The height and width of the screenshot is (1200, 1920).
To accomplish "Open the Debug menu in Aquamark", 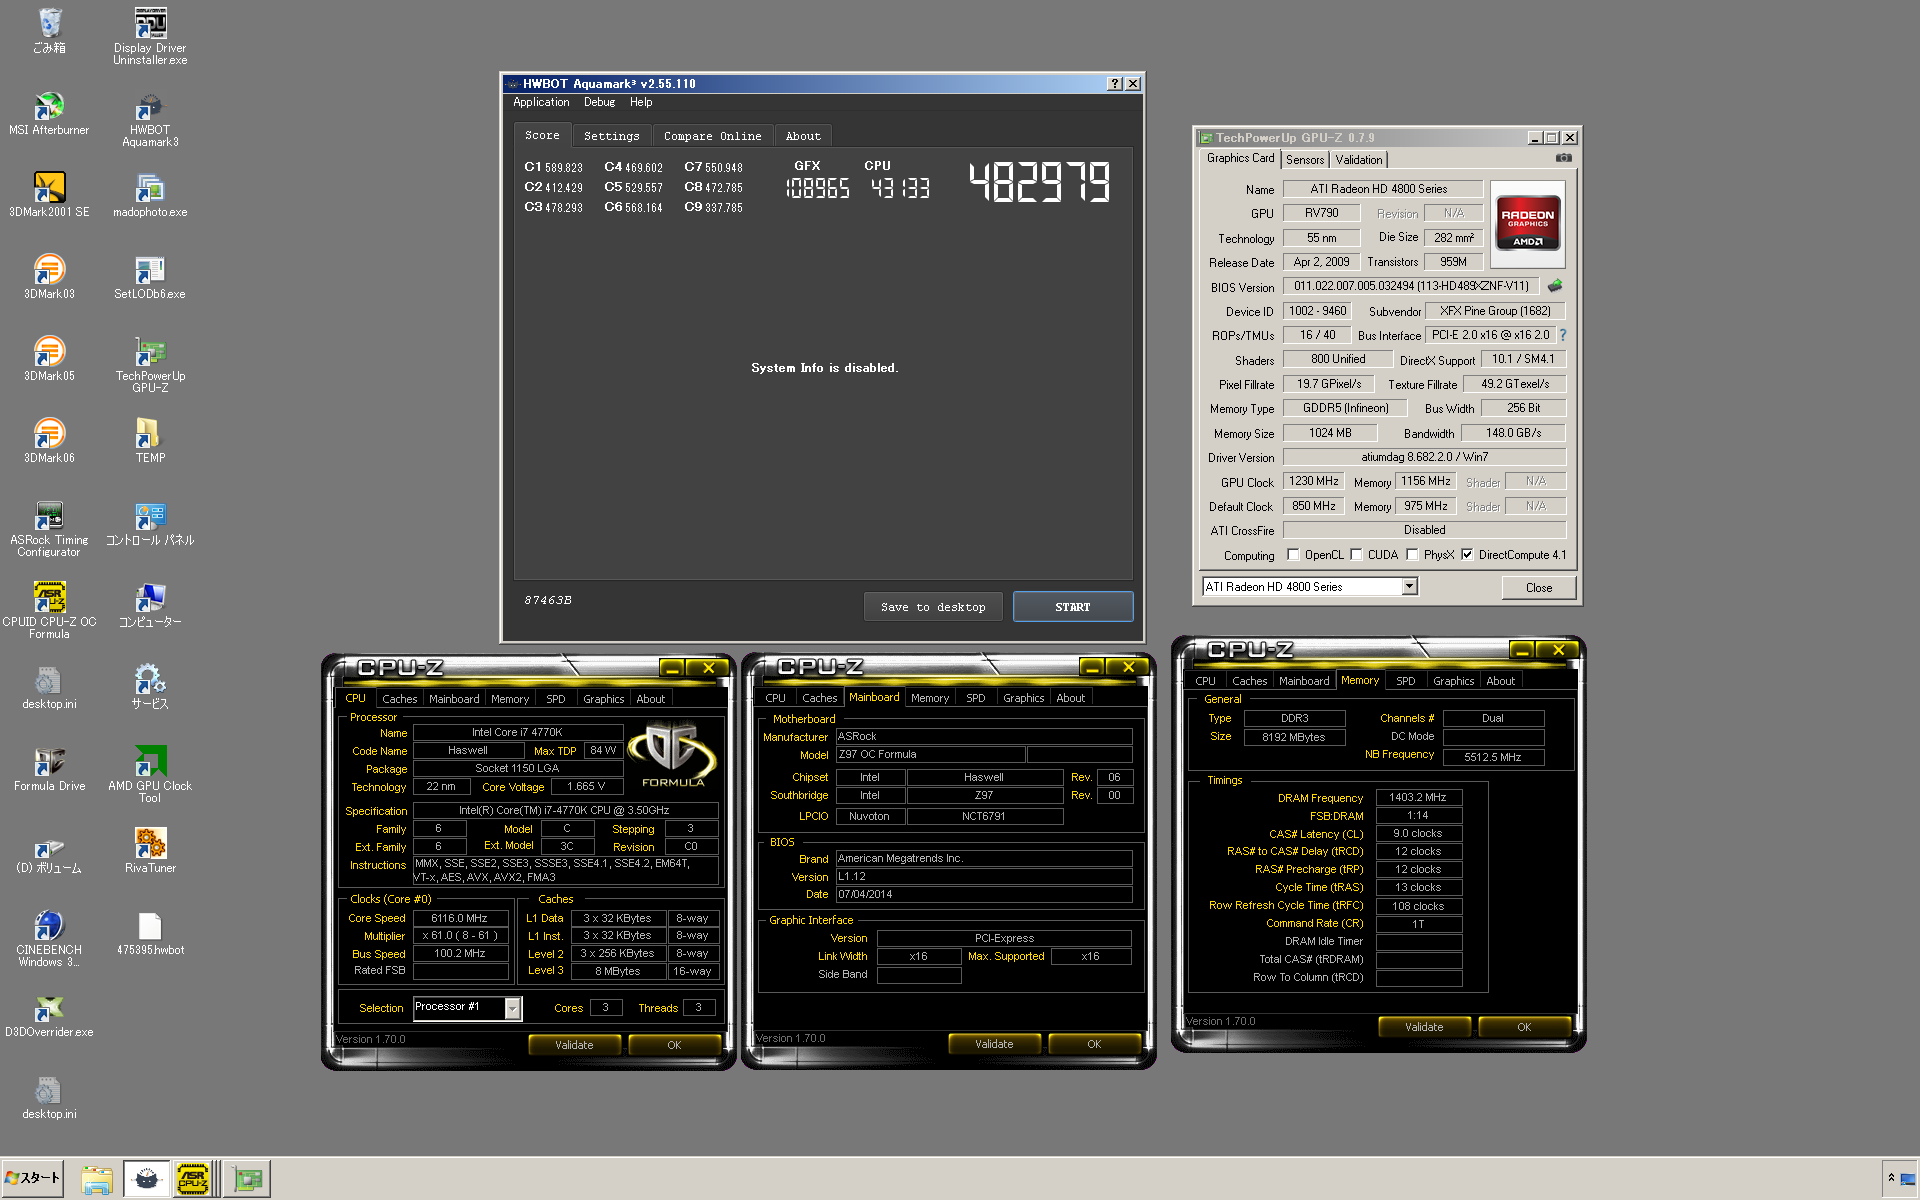I will tap(599, 102).
